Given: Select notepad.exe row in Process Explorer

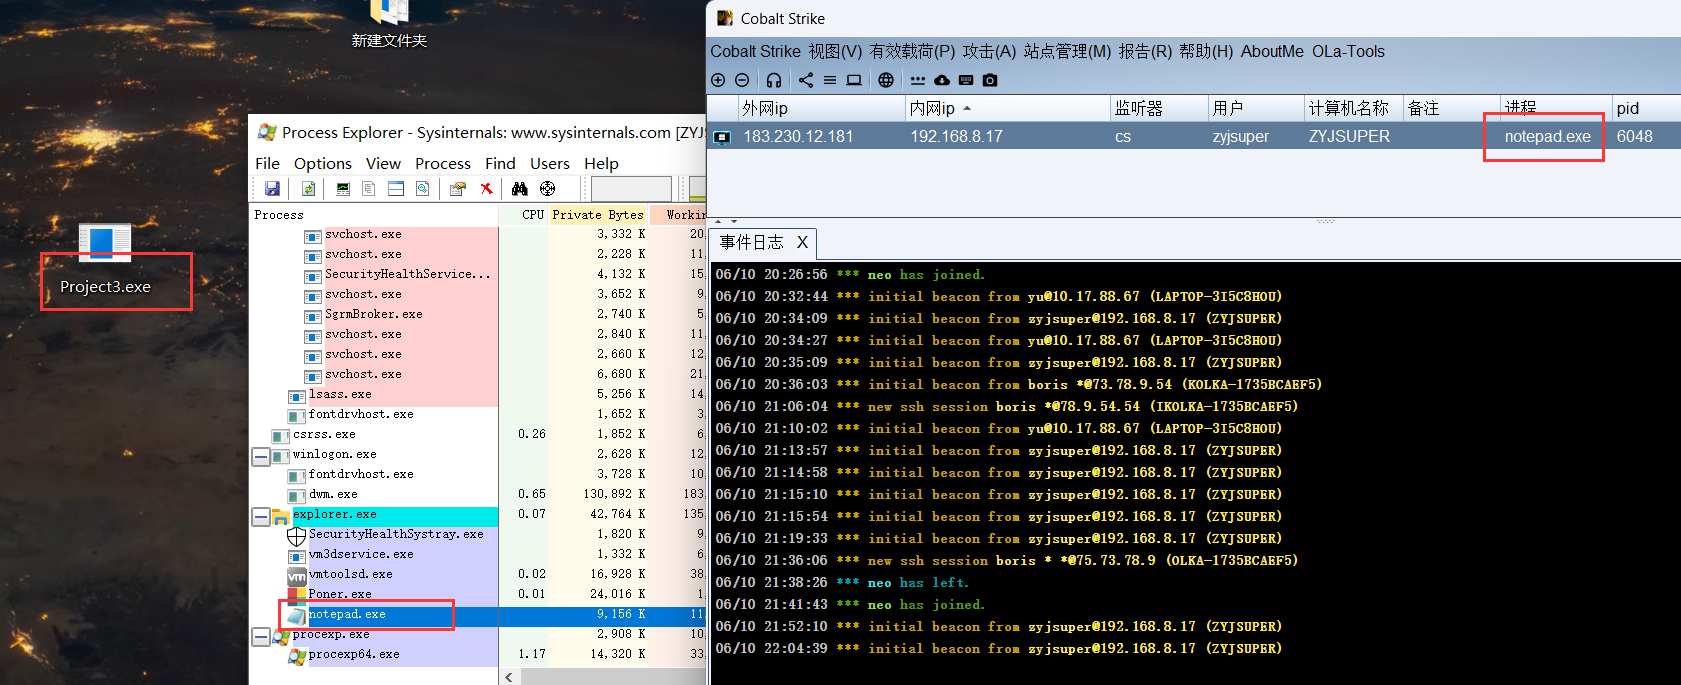Looking at the screenshot, I should coord(478,614).
